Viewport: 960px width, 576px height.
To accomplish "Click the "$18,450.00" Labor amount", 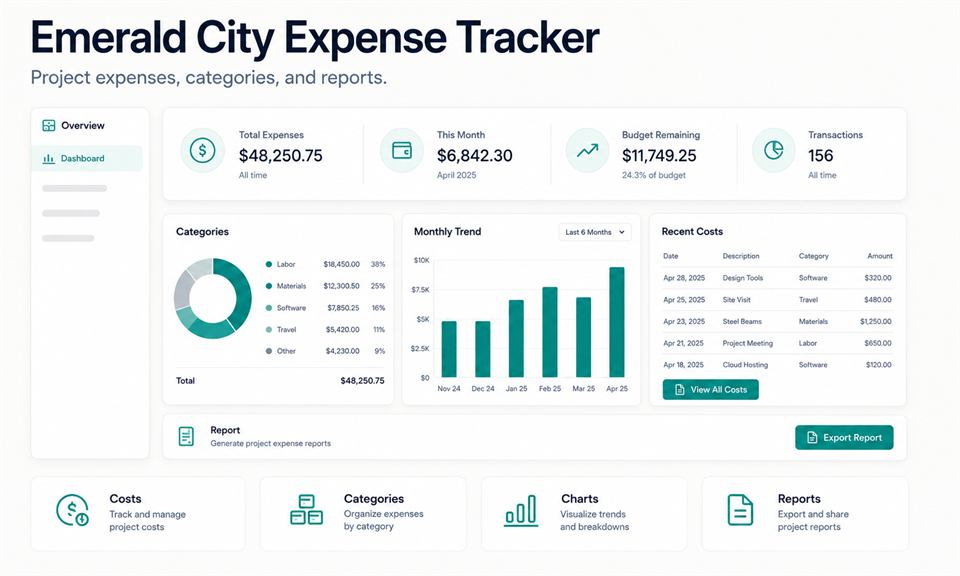I will tap(342, 264).
